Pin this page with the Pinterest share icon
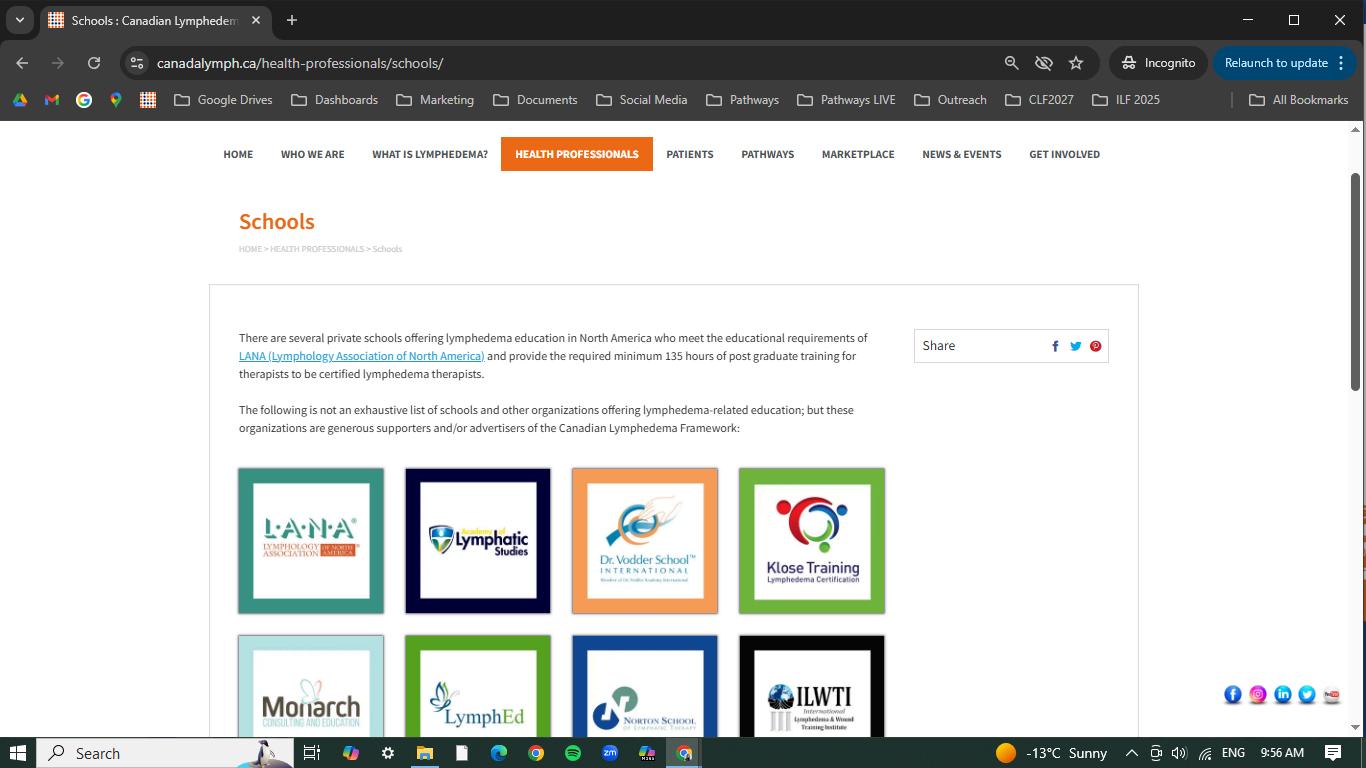 1096,346
